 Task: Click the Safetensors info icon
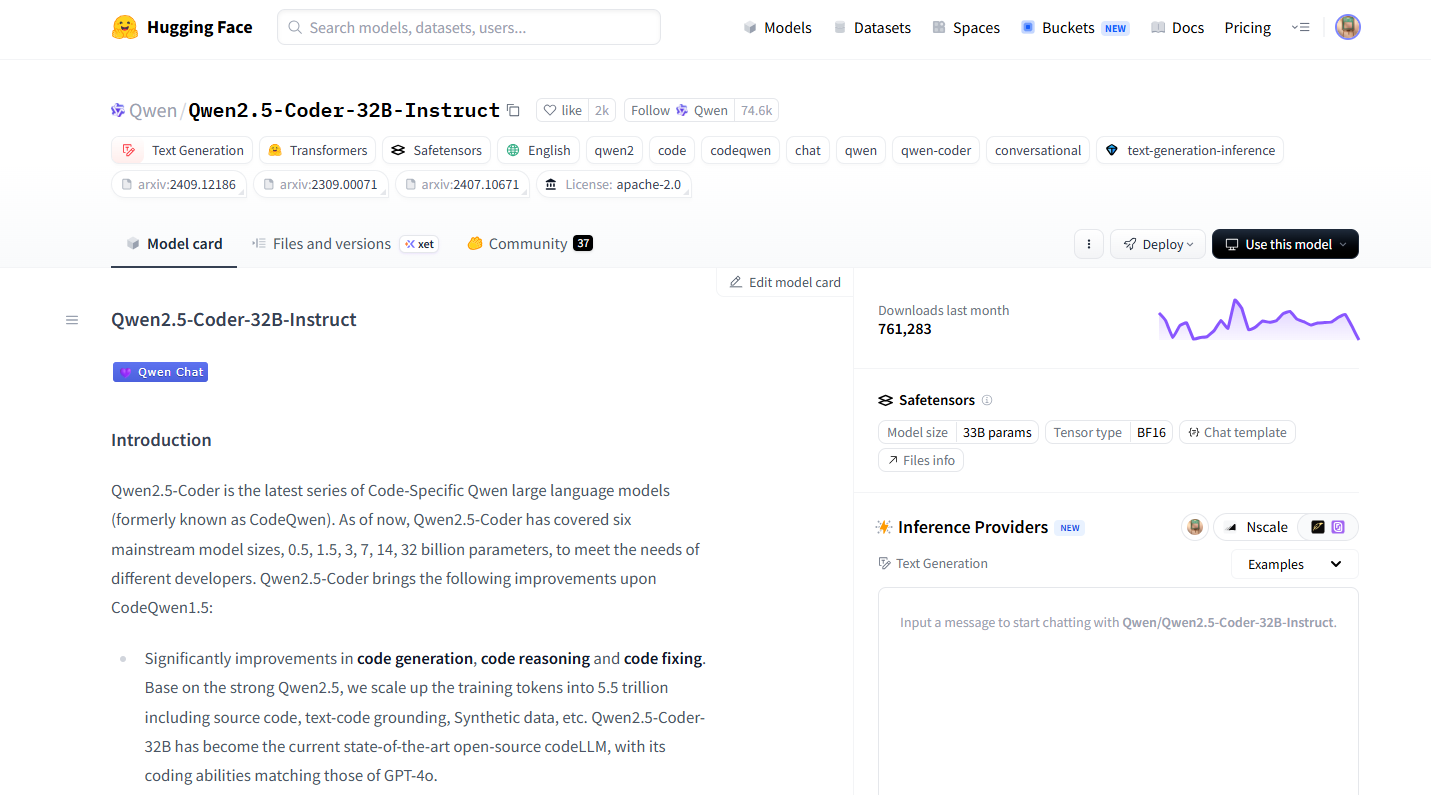coord(987,400)
